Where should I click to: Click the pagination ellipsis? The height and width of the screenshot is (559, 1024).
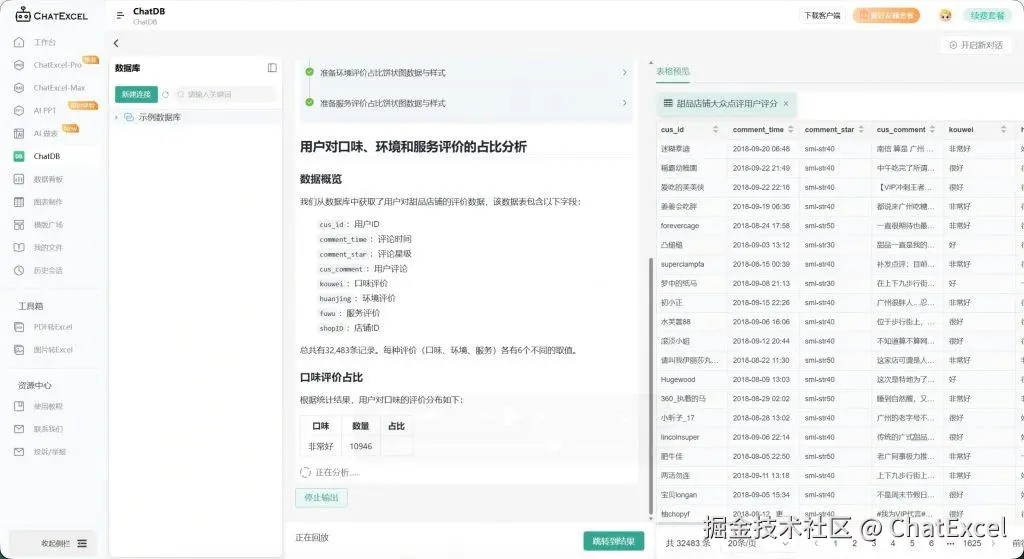(950, 543)
